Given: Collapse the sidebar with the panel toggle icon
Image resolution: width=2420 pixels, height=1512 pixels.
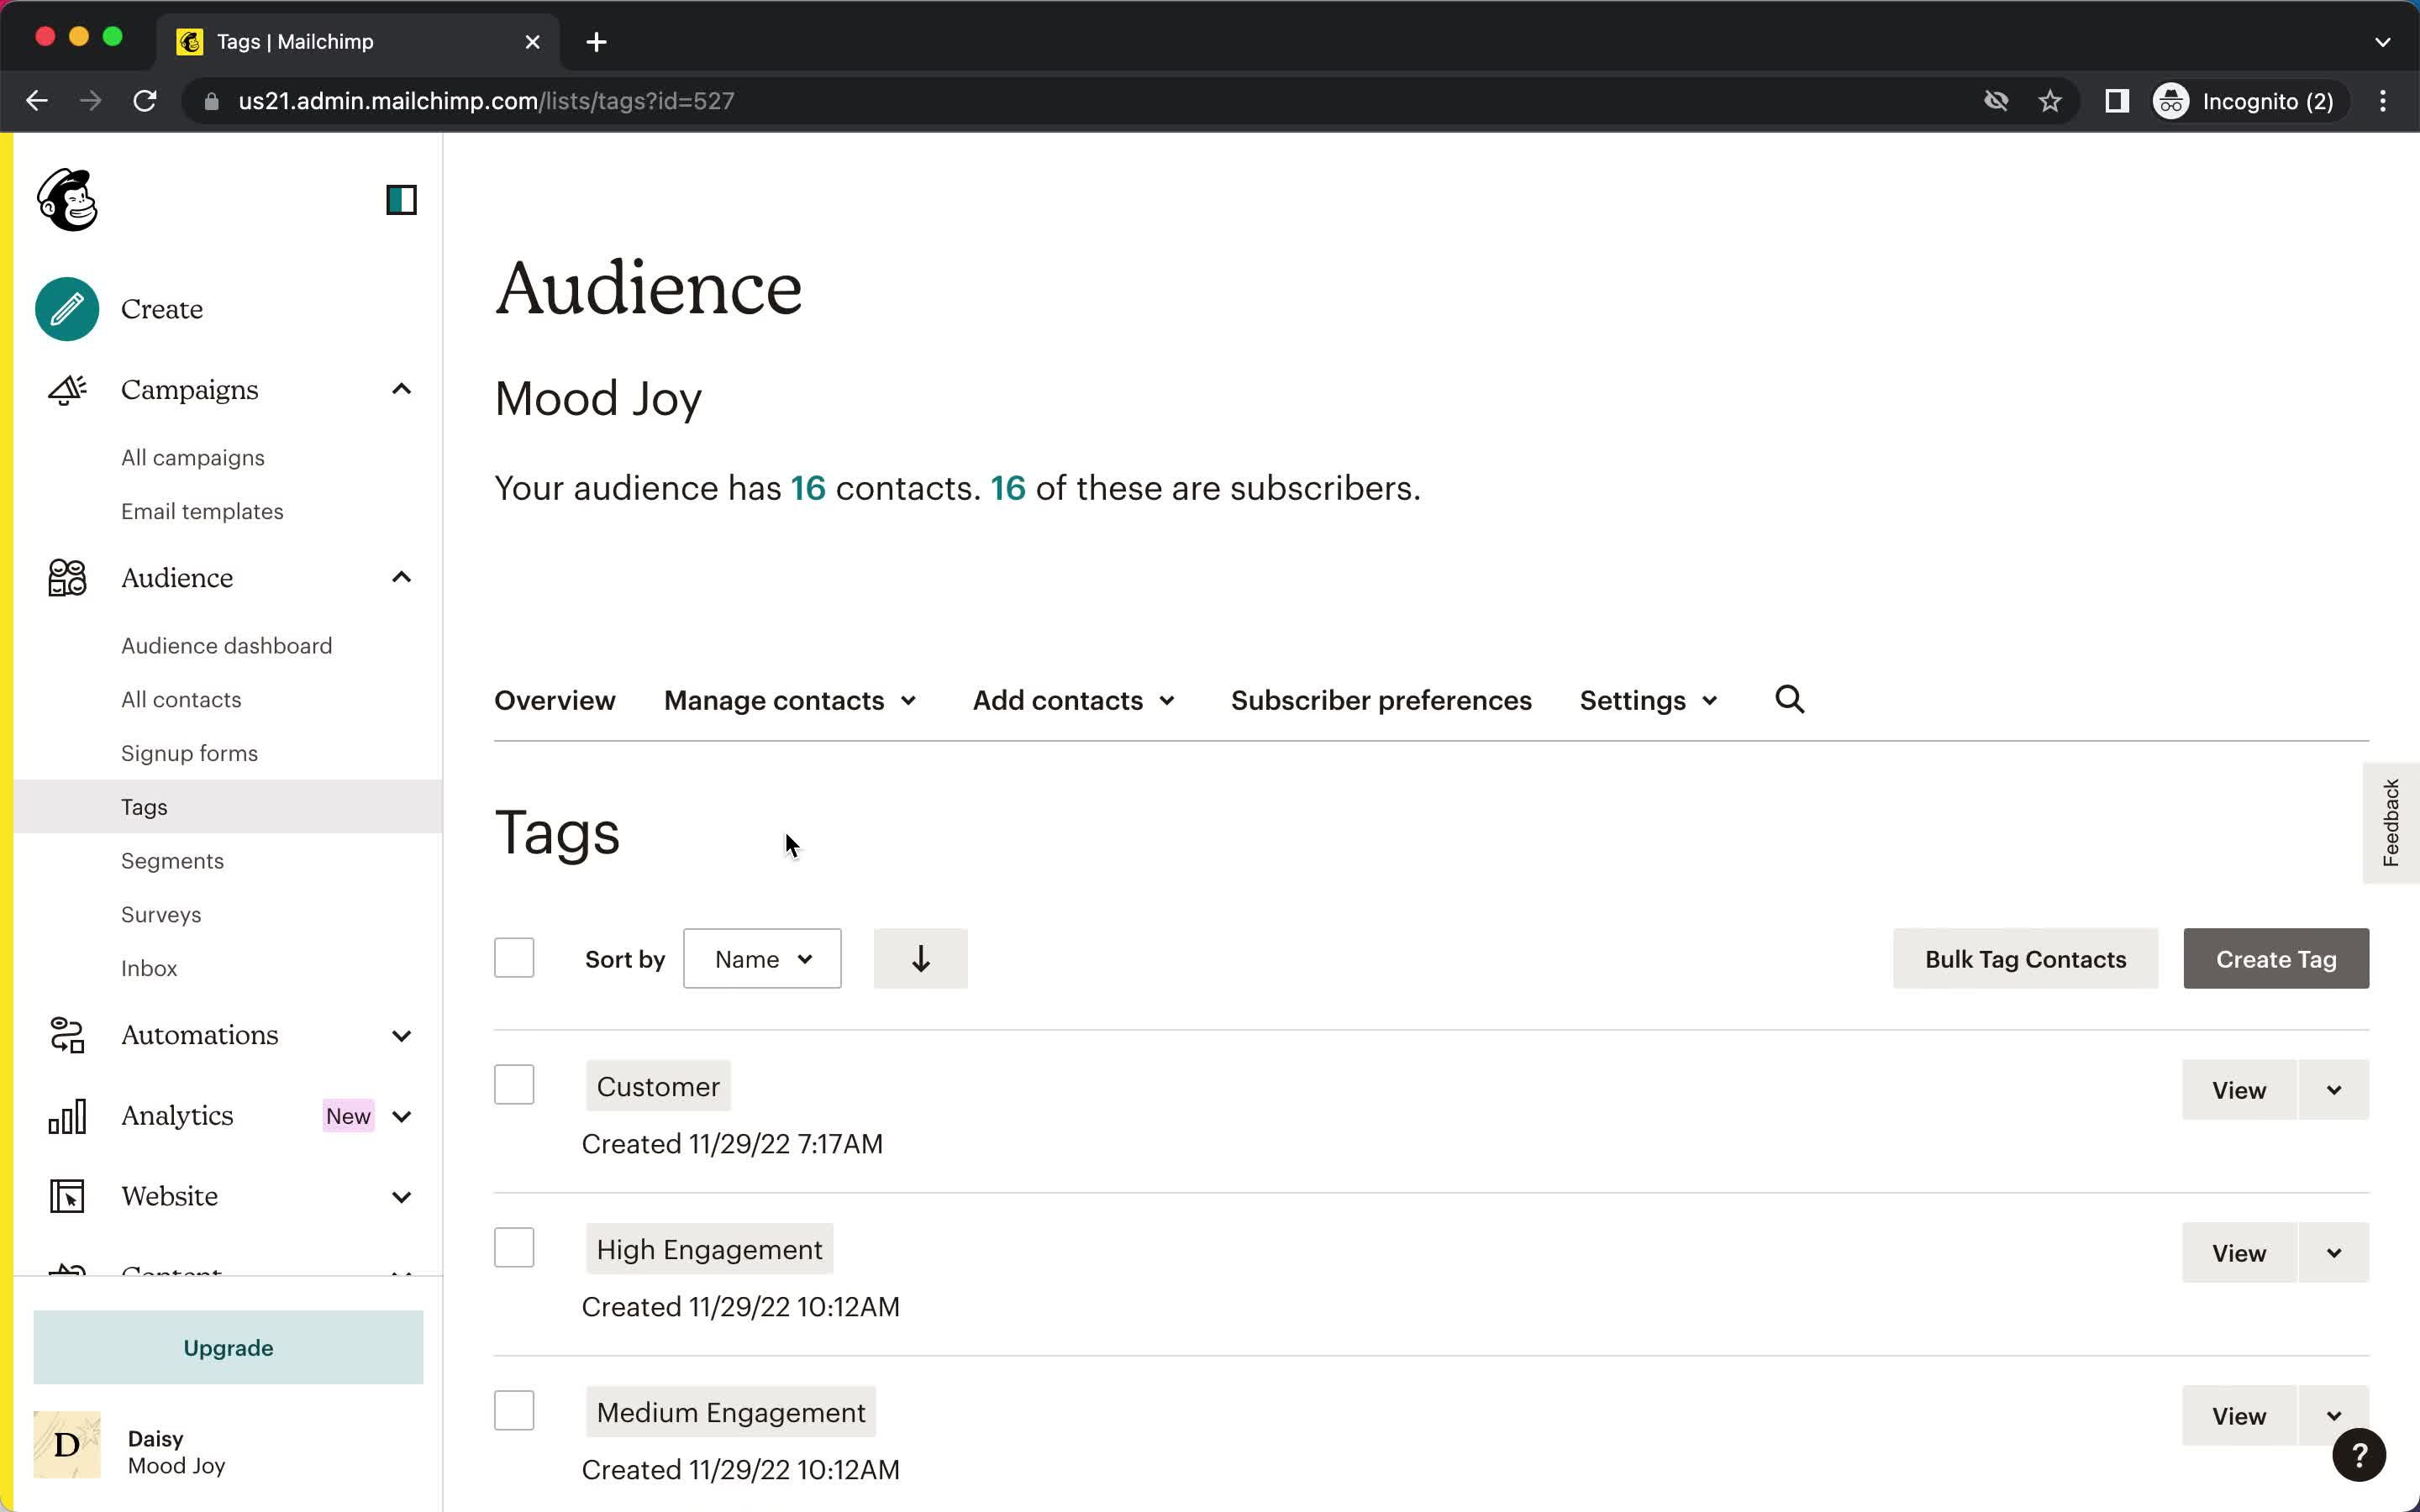Looking at the screenshot, I should (x=401, y=200).
